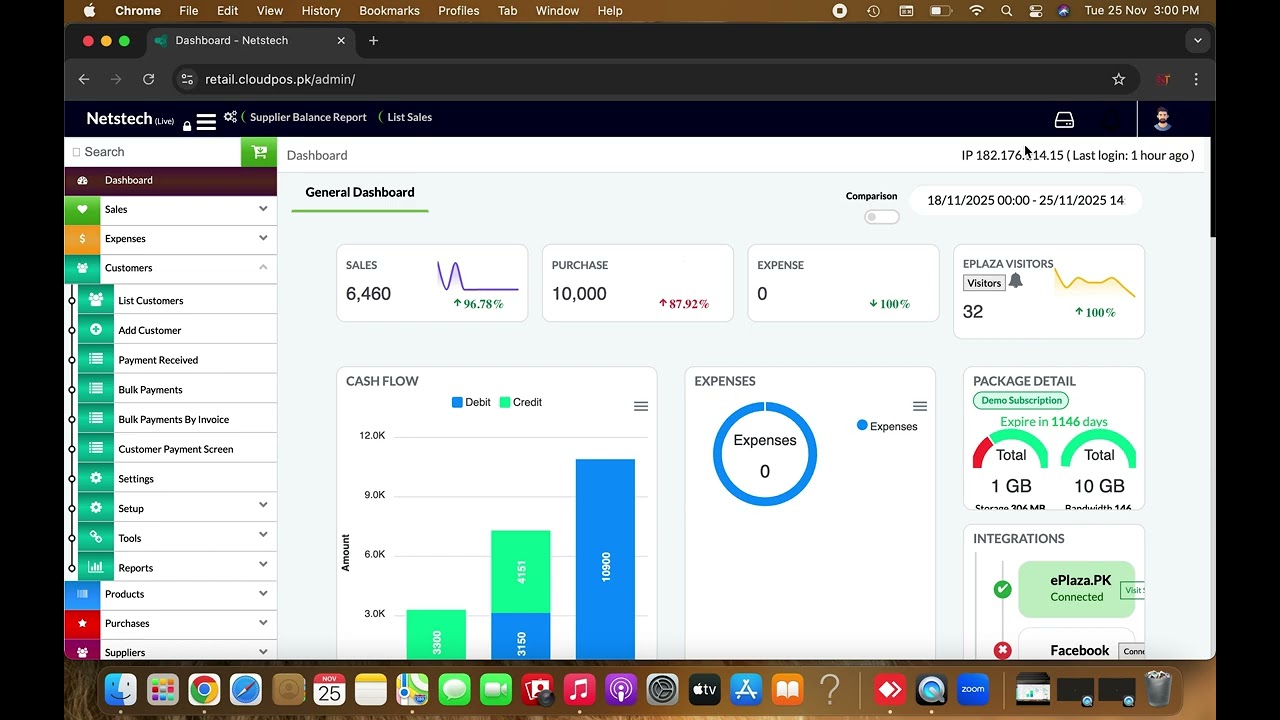Viewport: 1280px width, 720px height.
Task: Click the blue Expenses donut ring
Action: pyautogui.click(x=765, y=406)
